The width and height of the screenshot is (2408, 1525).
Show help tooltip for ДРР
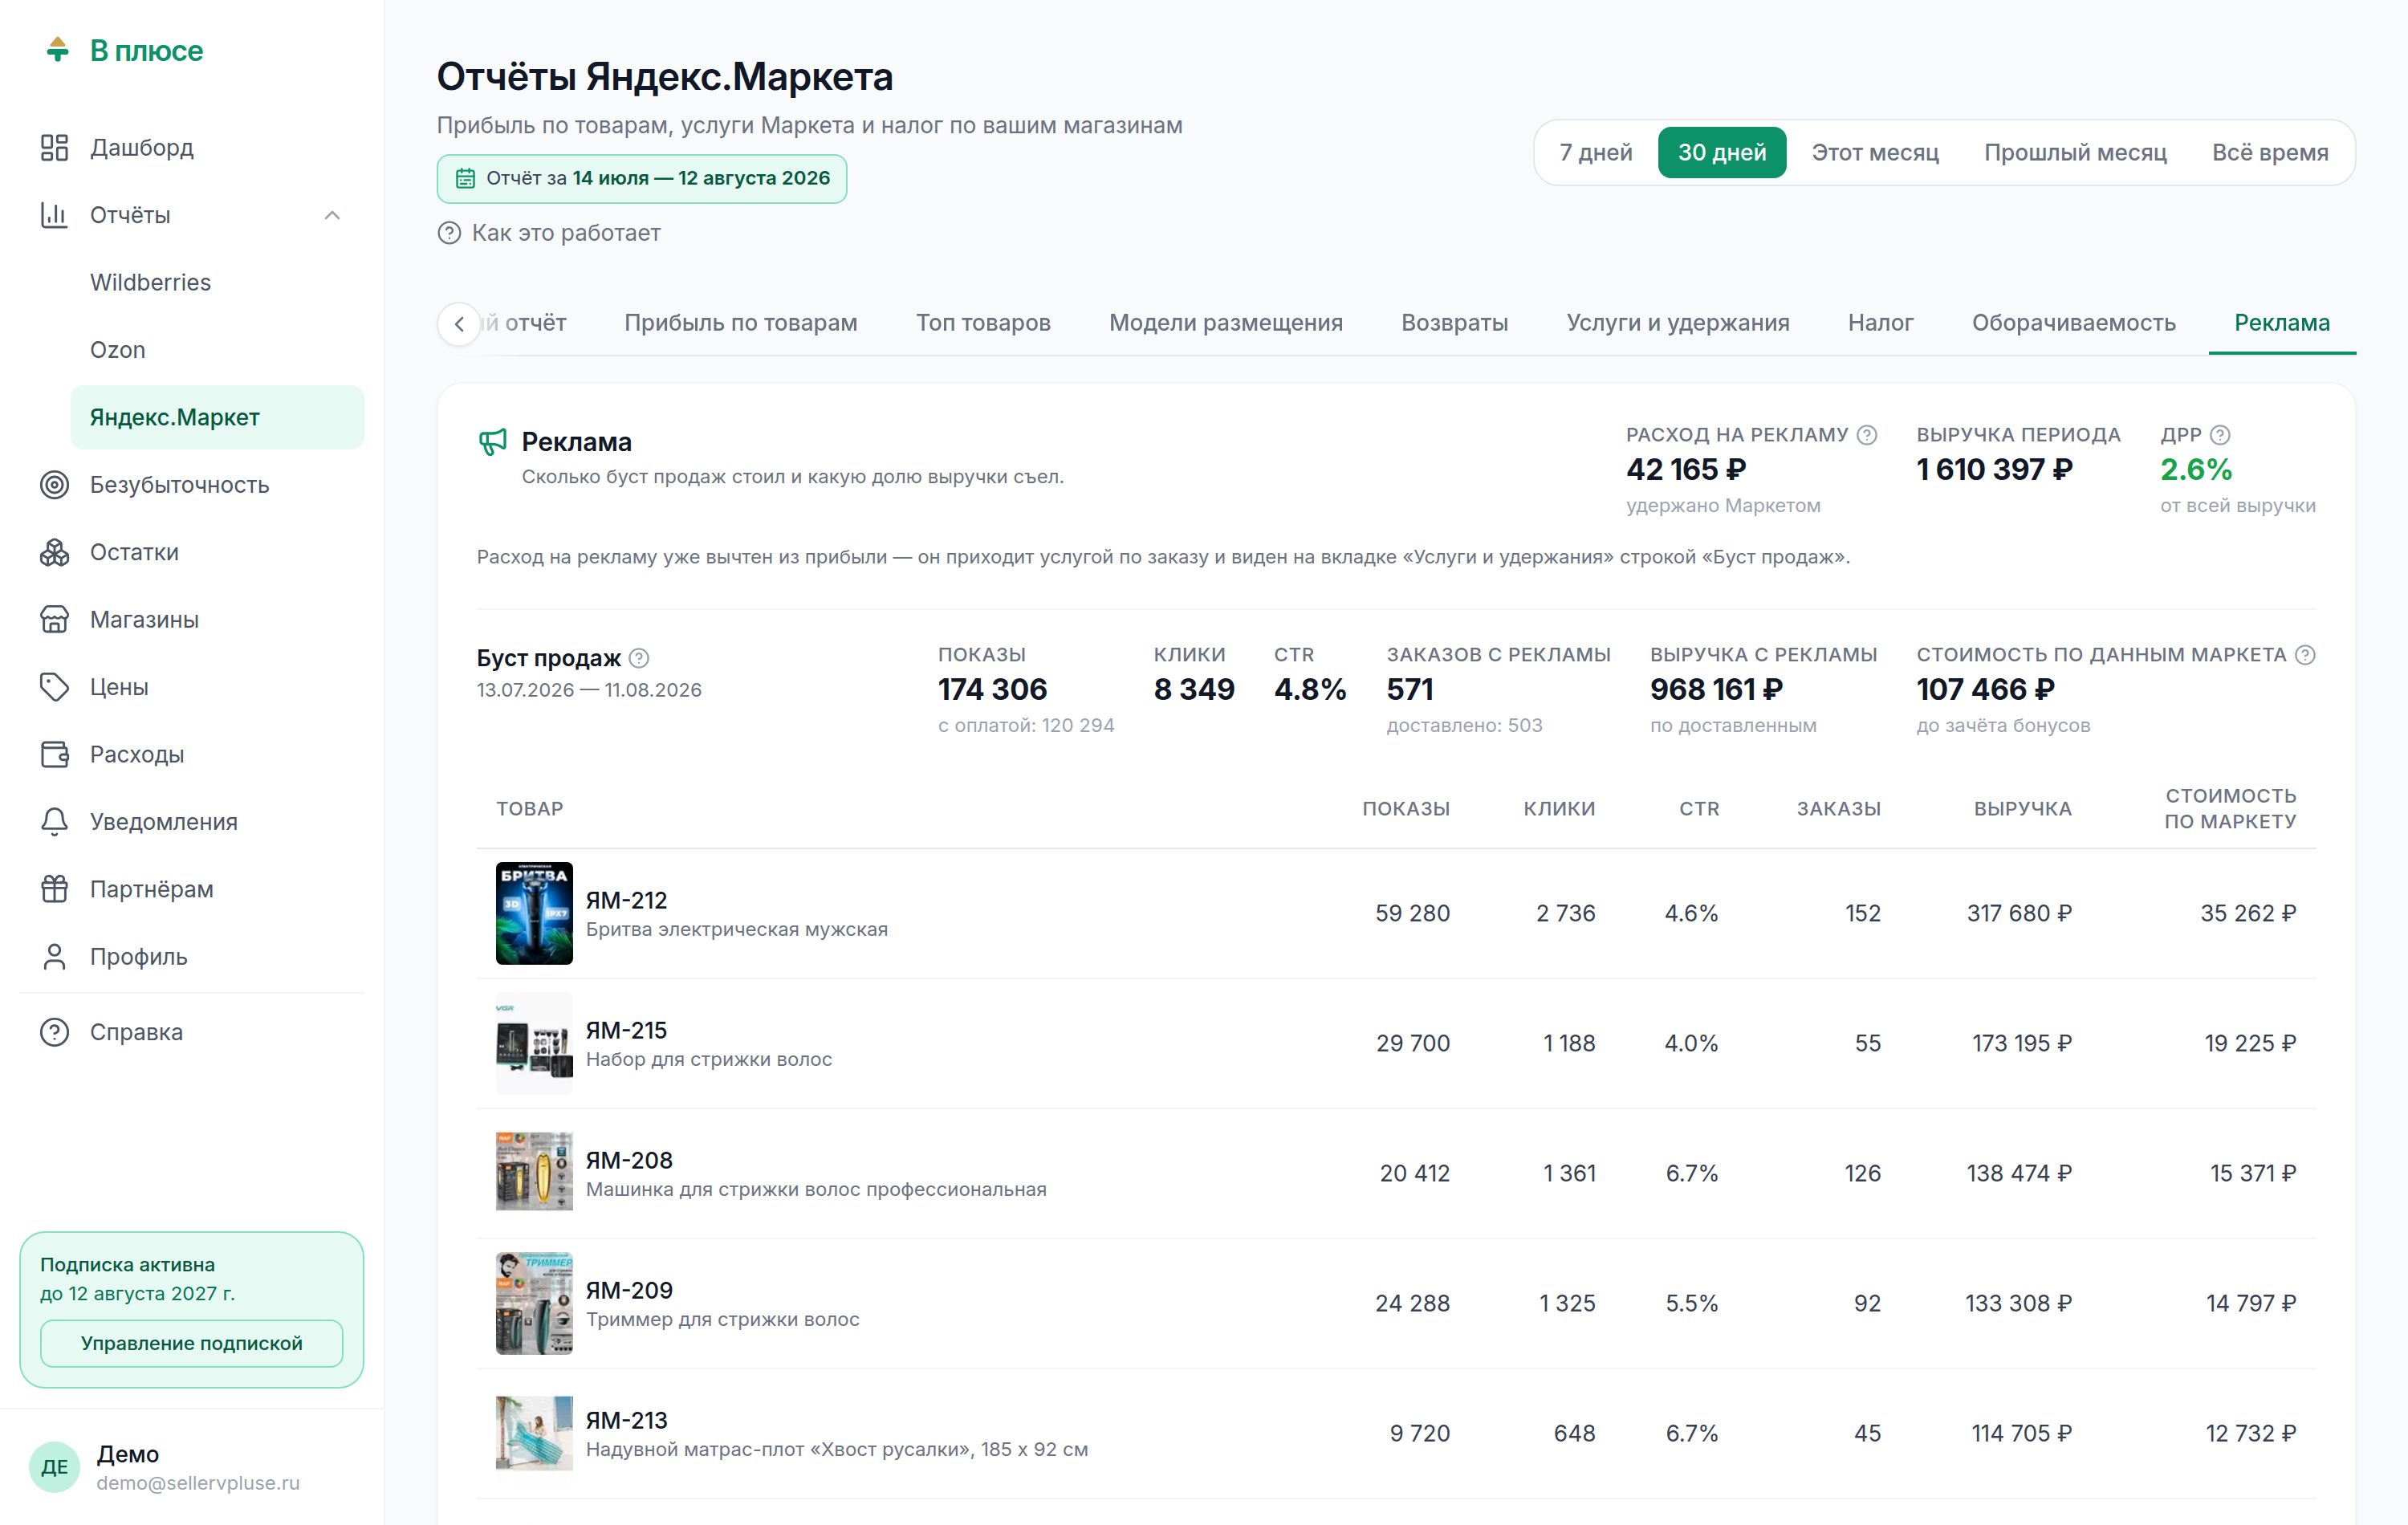pos(2219,435)
